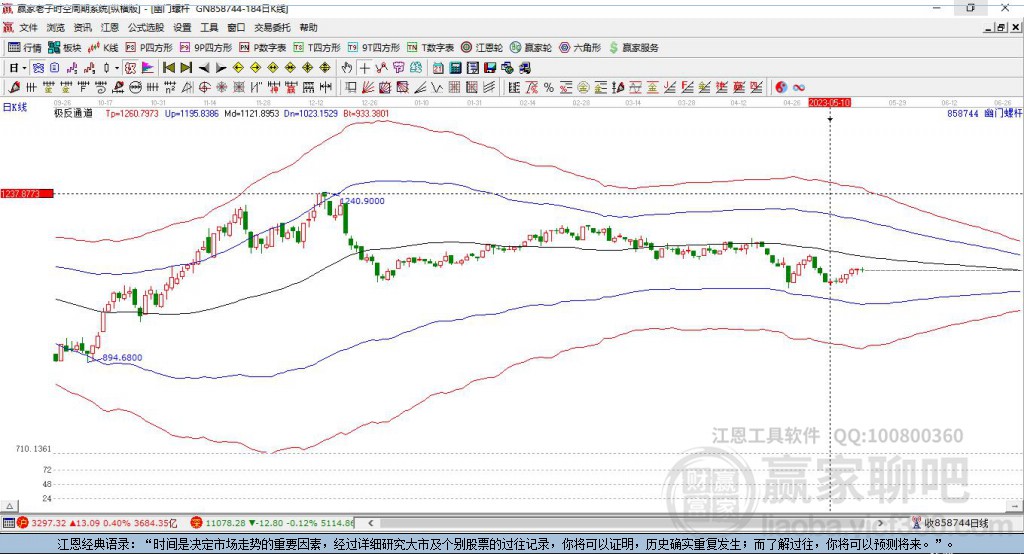The height and width of the screenshot is (554, 1024).
Task: Jump to last bar icon
Action: pyautogui.click(x=186, y=68)
